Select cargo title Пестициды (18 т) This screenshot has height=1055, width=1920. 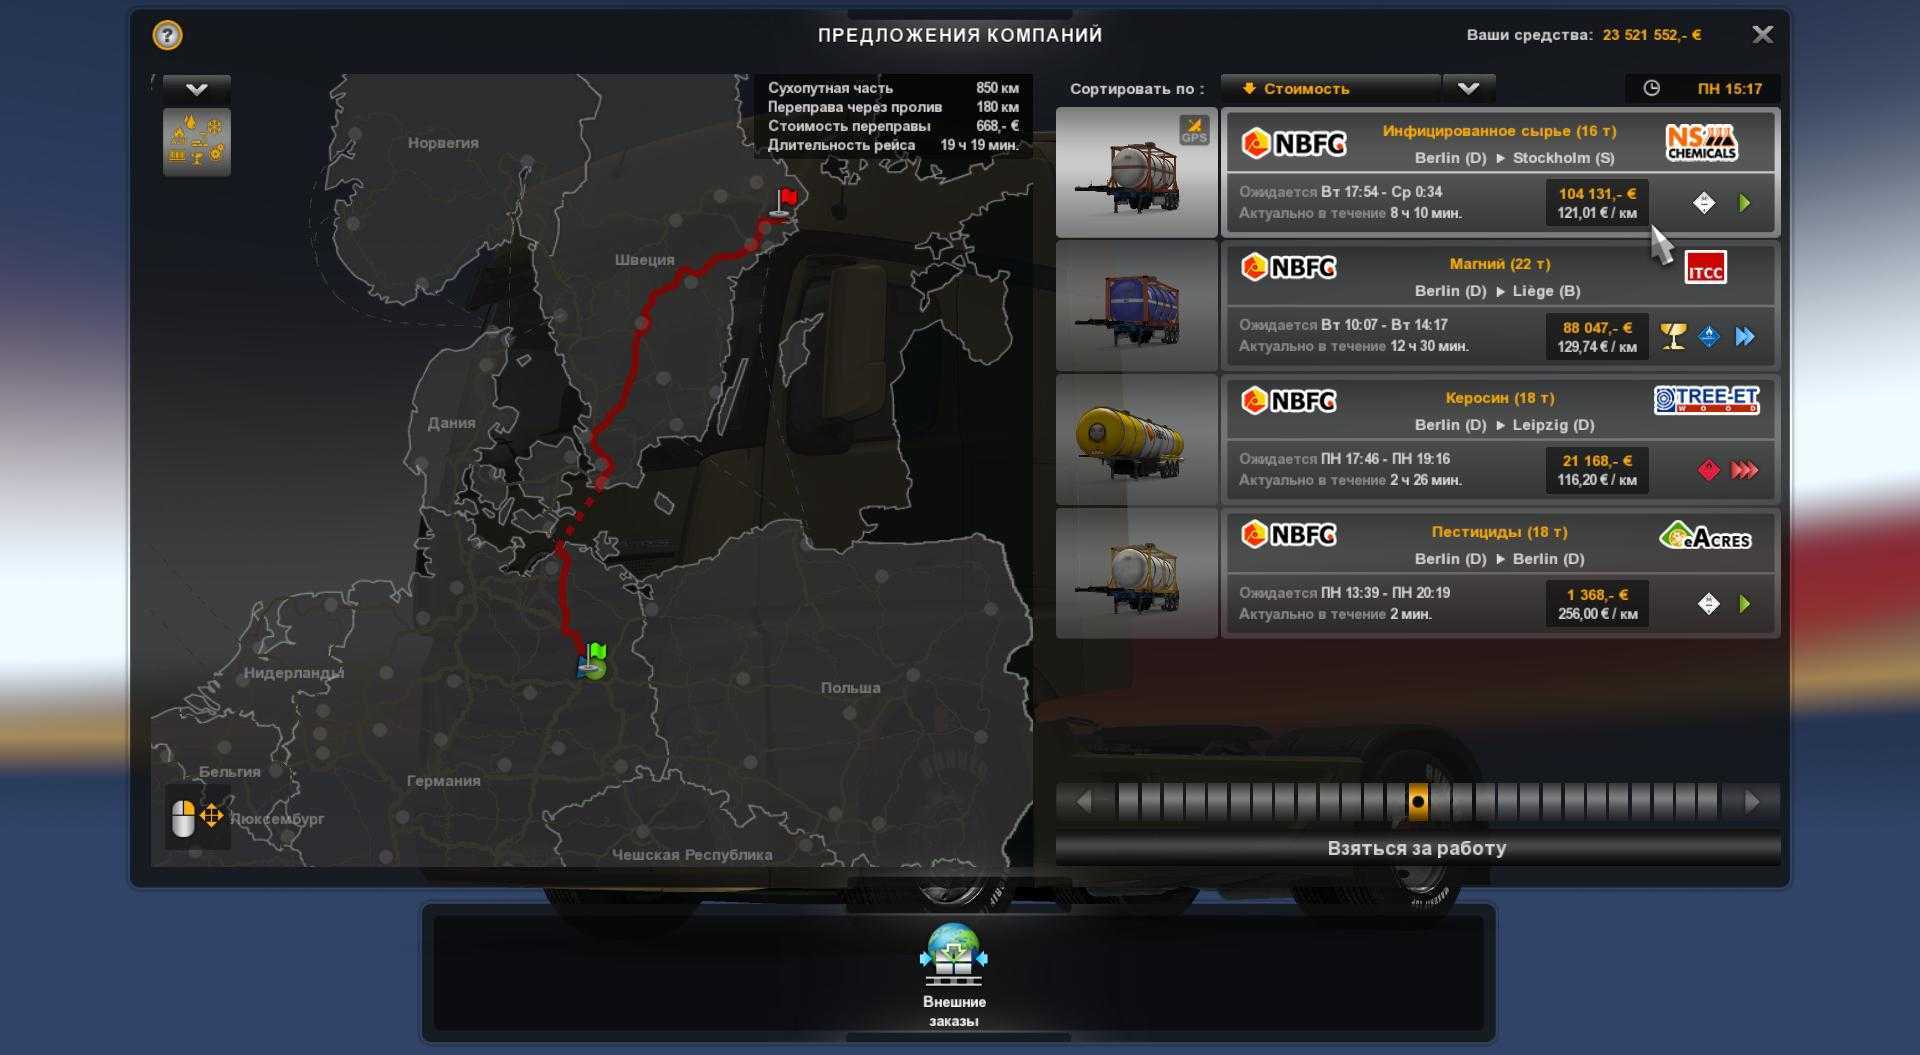1499,532
